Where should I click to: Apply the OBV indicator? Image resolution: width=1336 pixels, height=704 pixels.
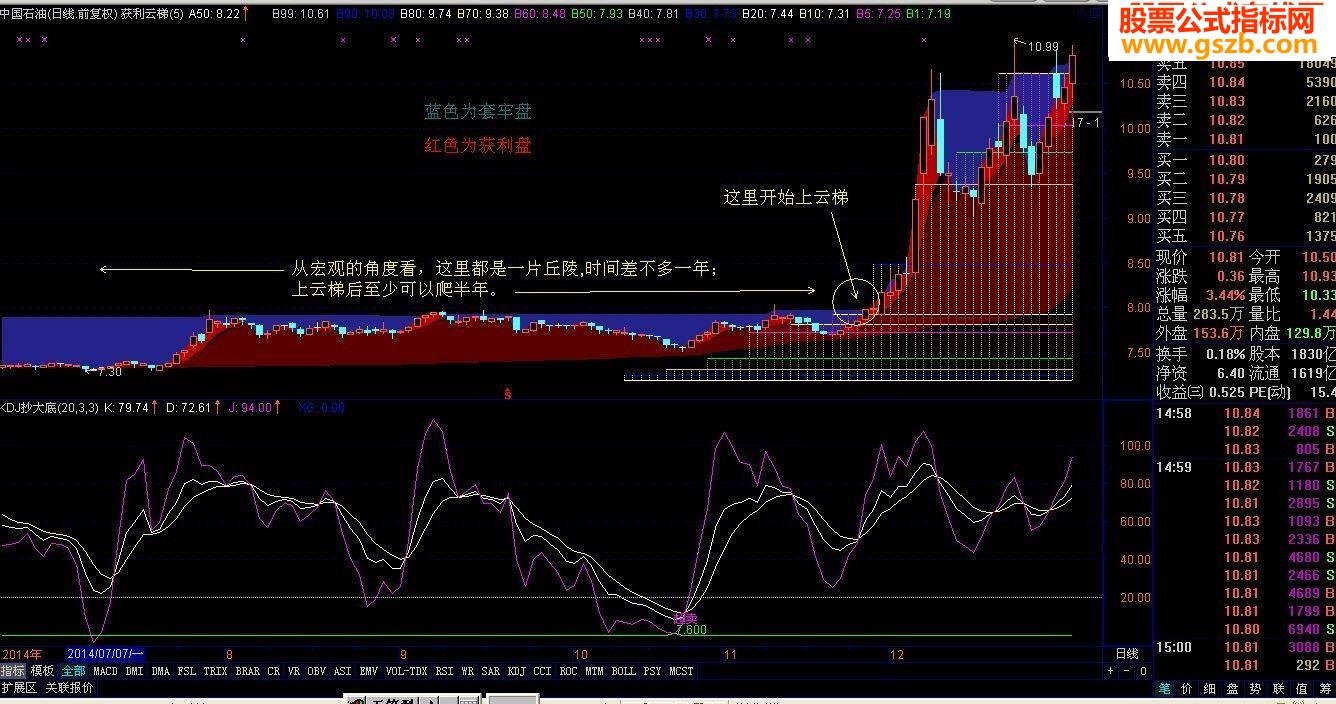point(316,671)
